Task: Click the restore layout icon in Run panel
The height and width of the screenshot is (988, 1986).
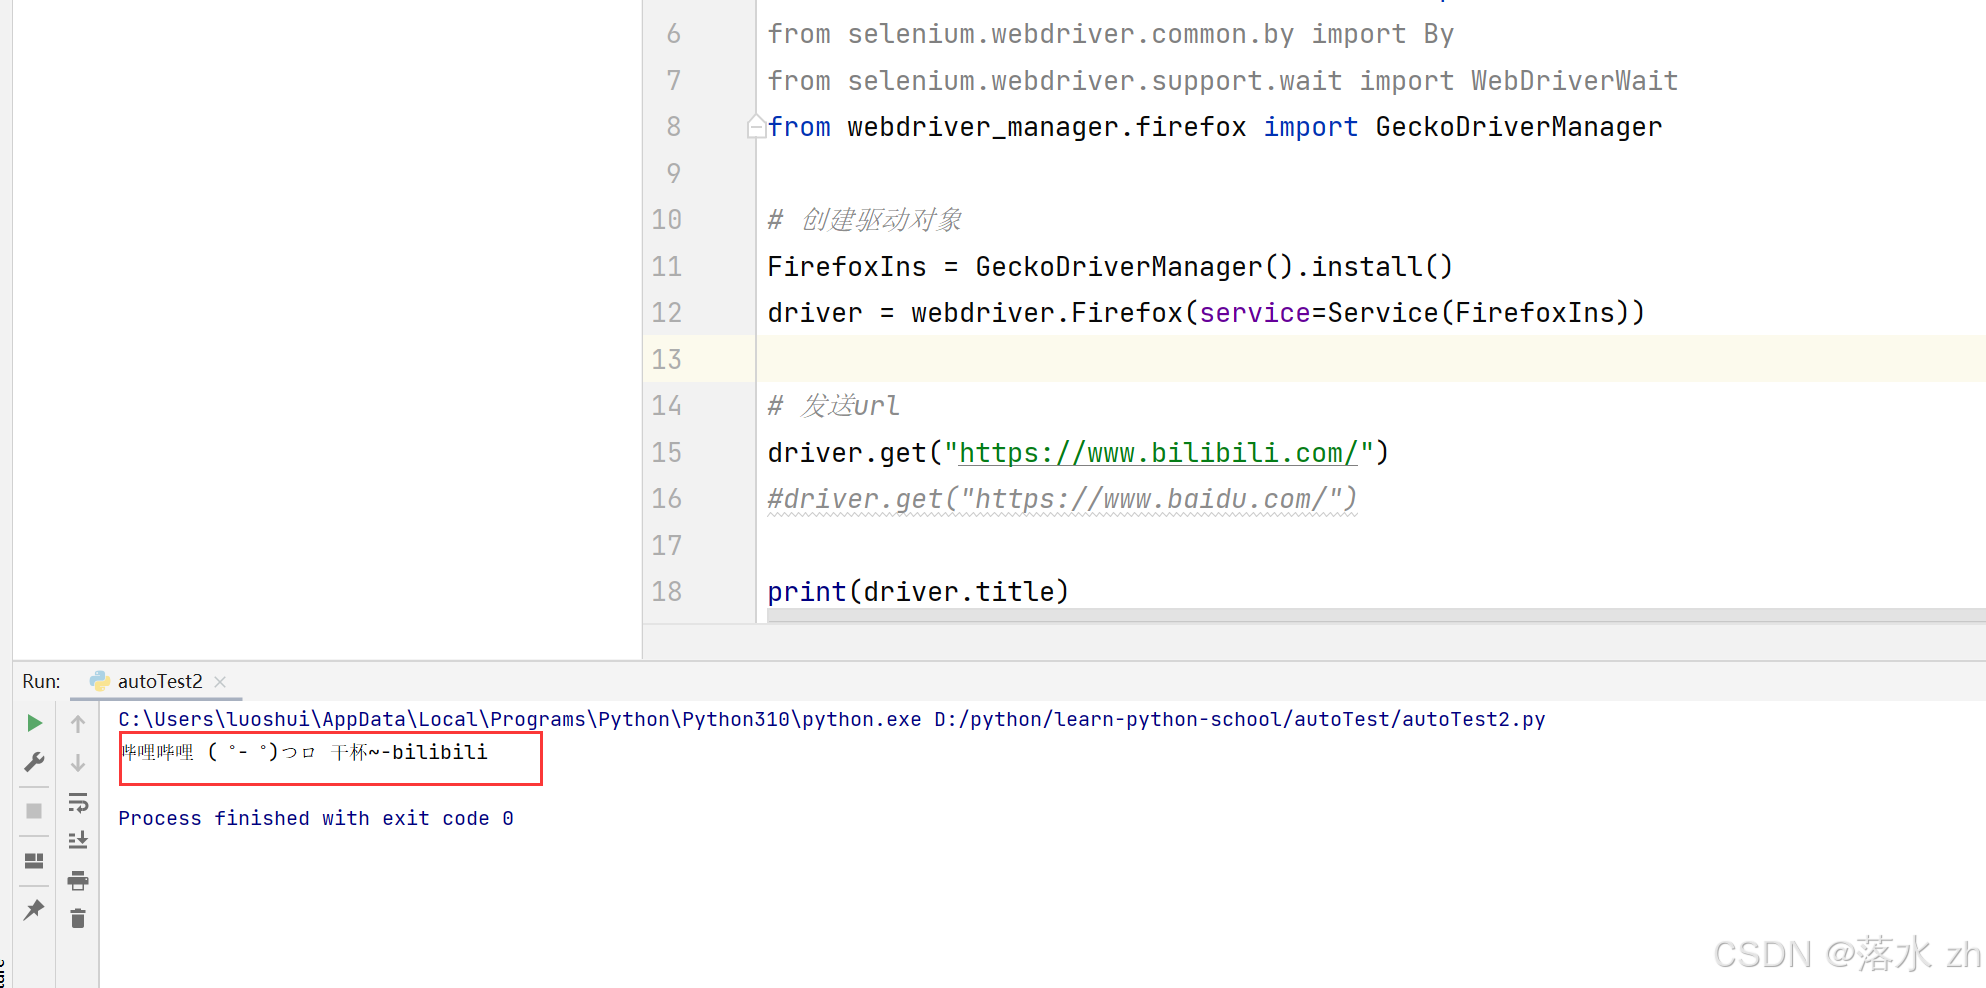Action: coord(34,861)
